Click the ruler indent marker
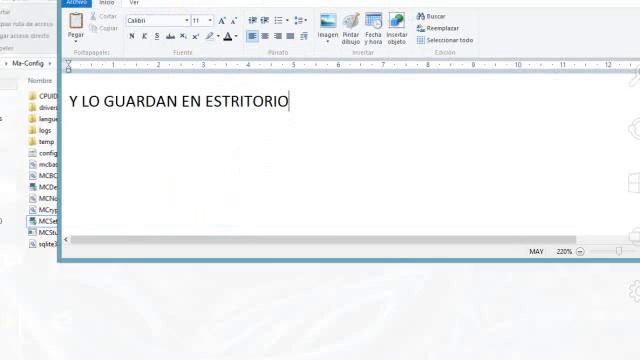This screenshot has width=640, height=360. click(69, 66)
